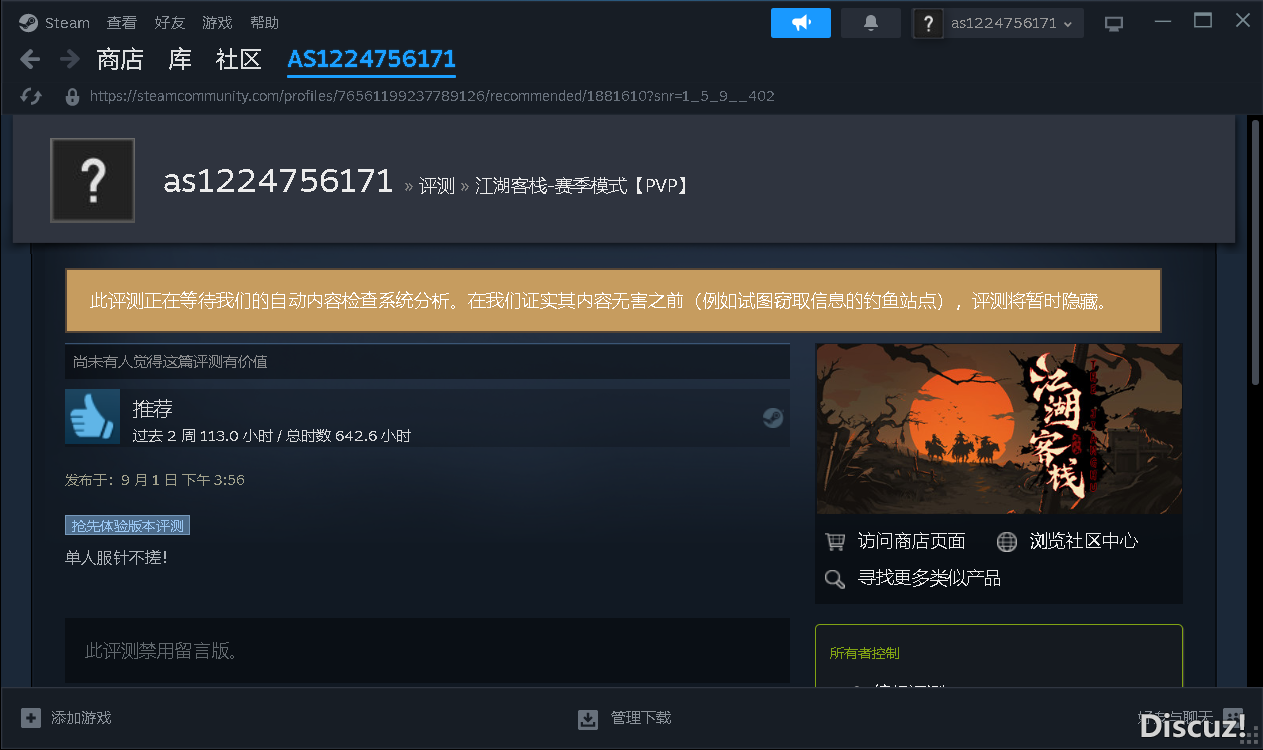Go forward with the right arrow
The image size is (1263, 750).
click(x=70, y=59)
